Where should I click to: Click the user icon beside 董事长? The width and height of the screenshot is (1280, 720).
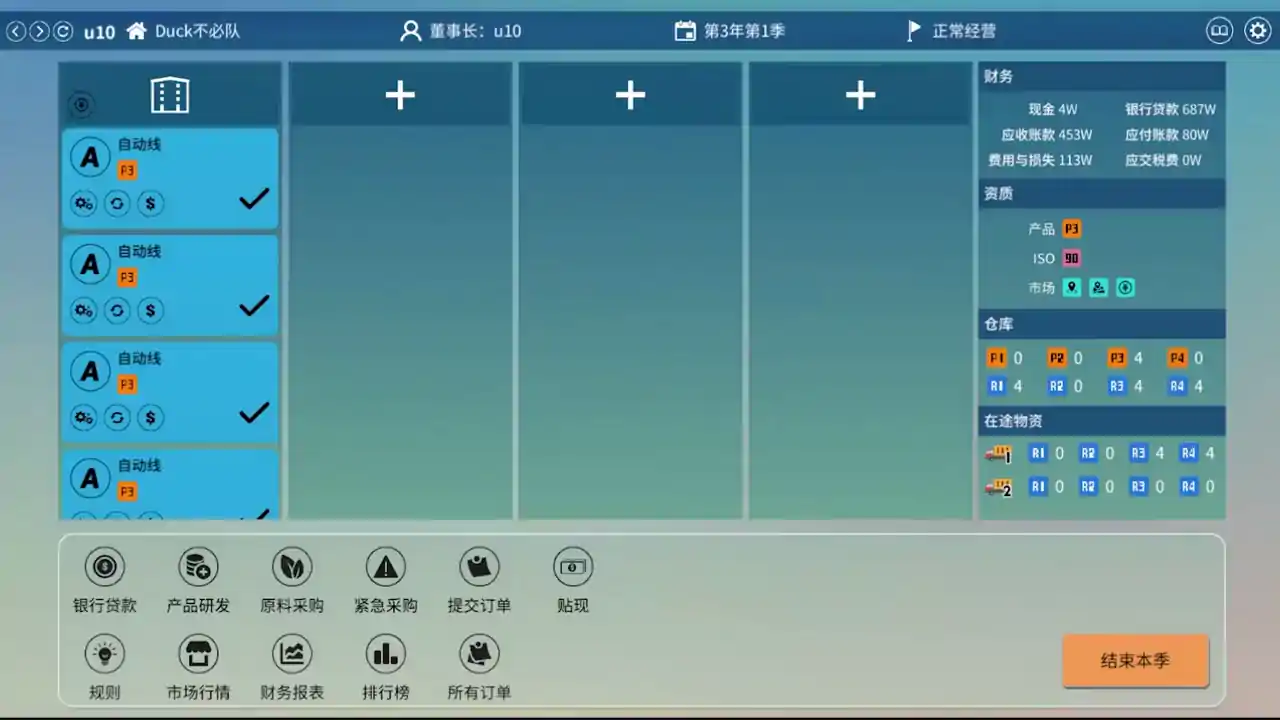pos(410,31)
